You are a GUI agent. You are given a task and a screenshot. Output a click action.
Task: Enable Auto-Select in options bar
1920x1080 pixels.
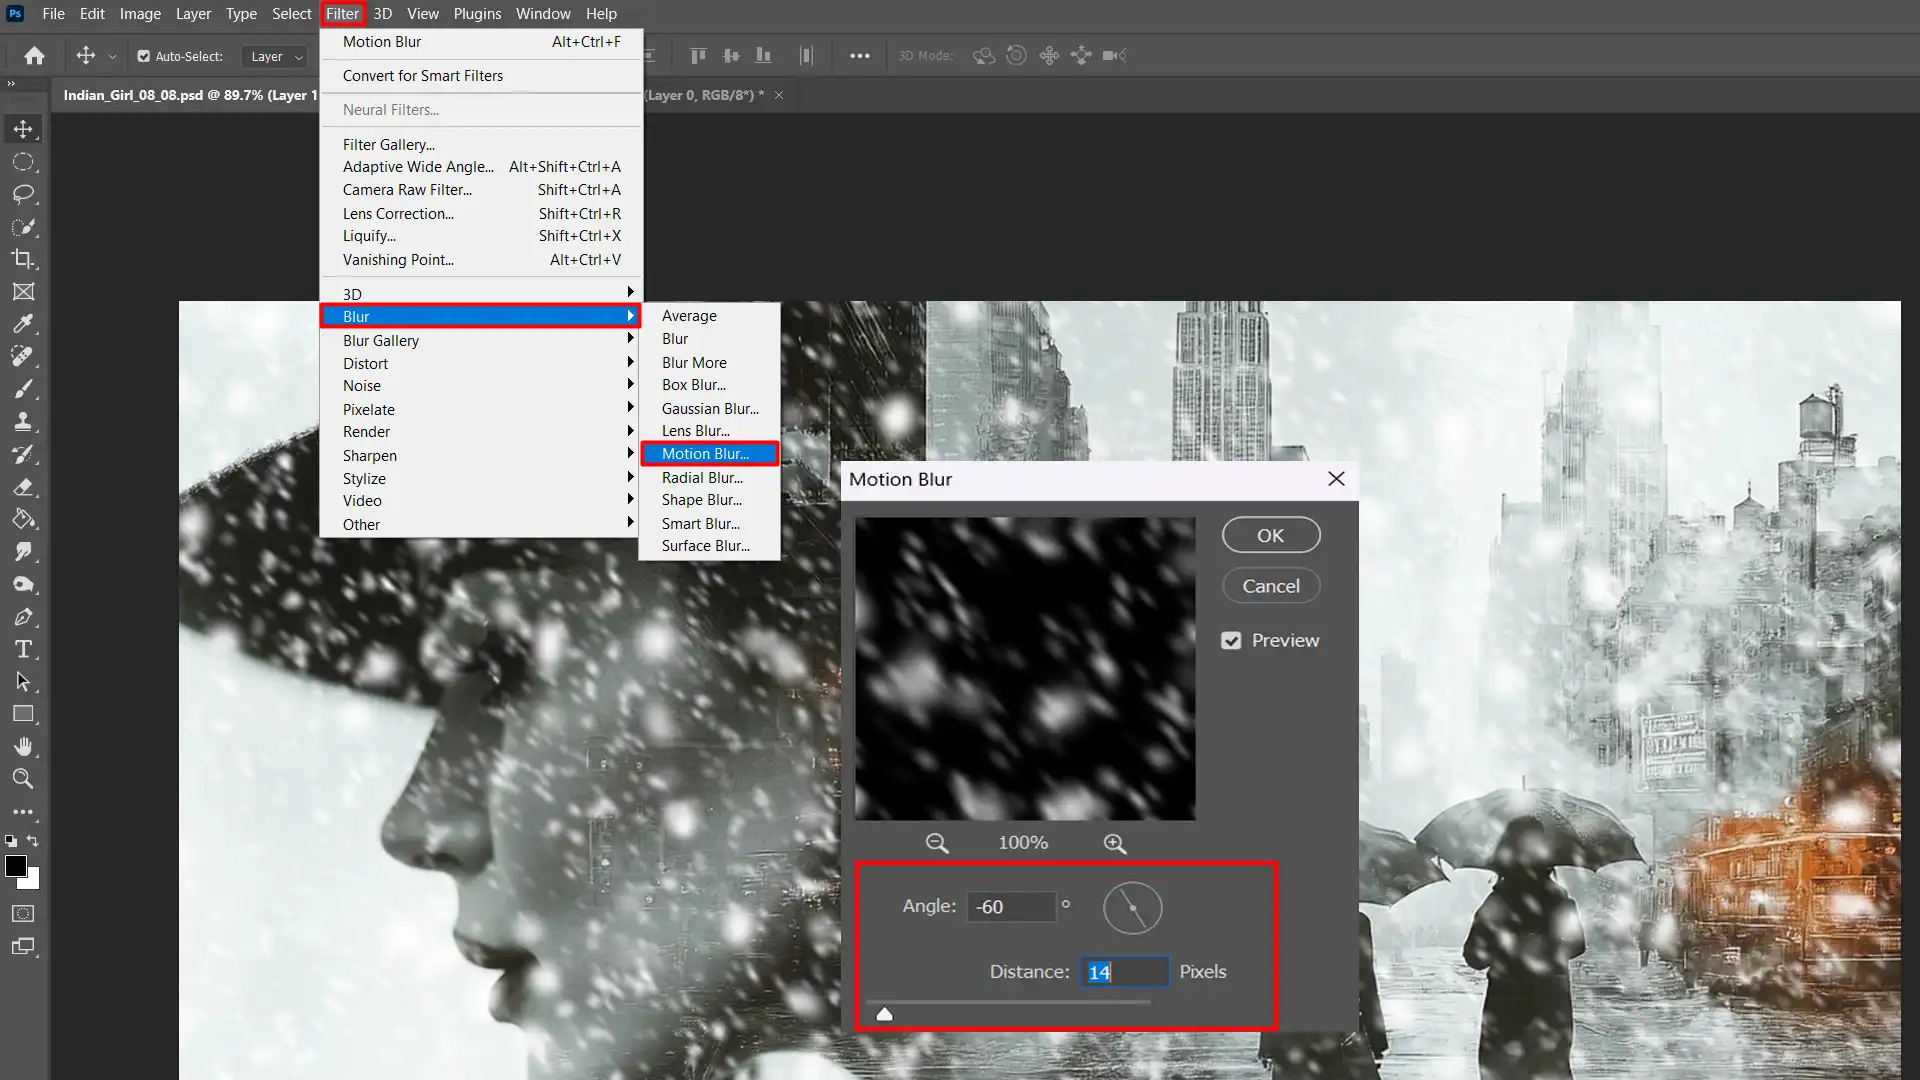coord(144,55)
